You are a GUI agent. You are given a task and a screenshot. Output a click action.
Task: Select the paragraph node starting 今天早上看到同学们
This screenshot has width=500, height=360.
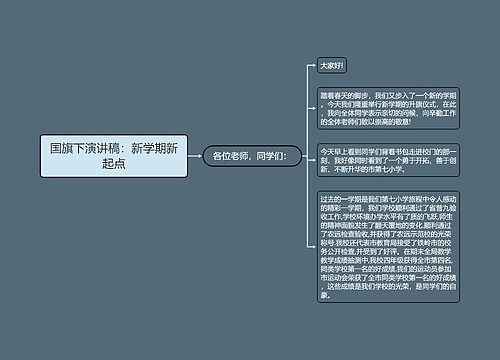coord(388,160)
